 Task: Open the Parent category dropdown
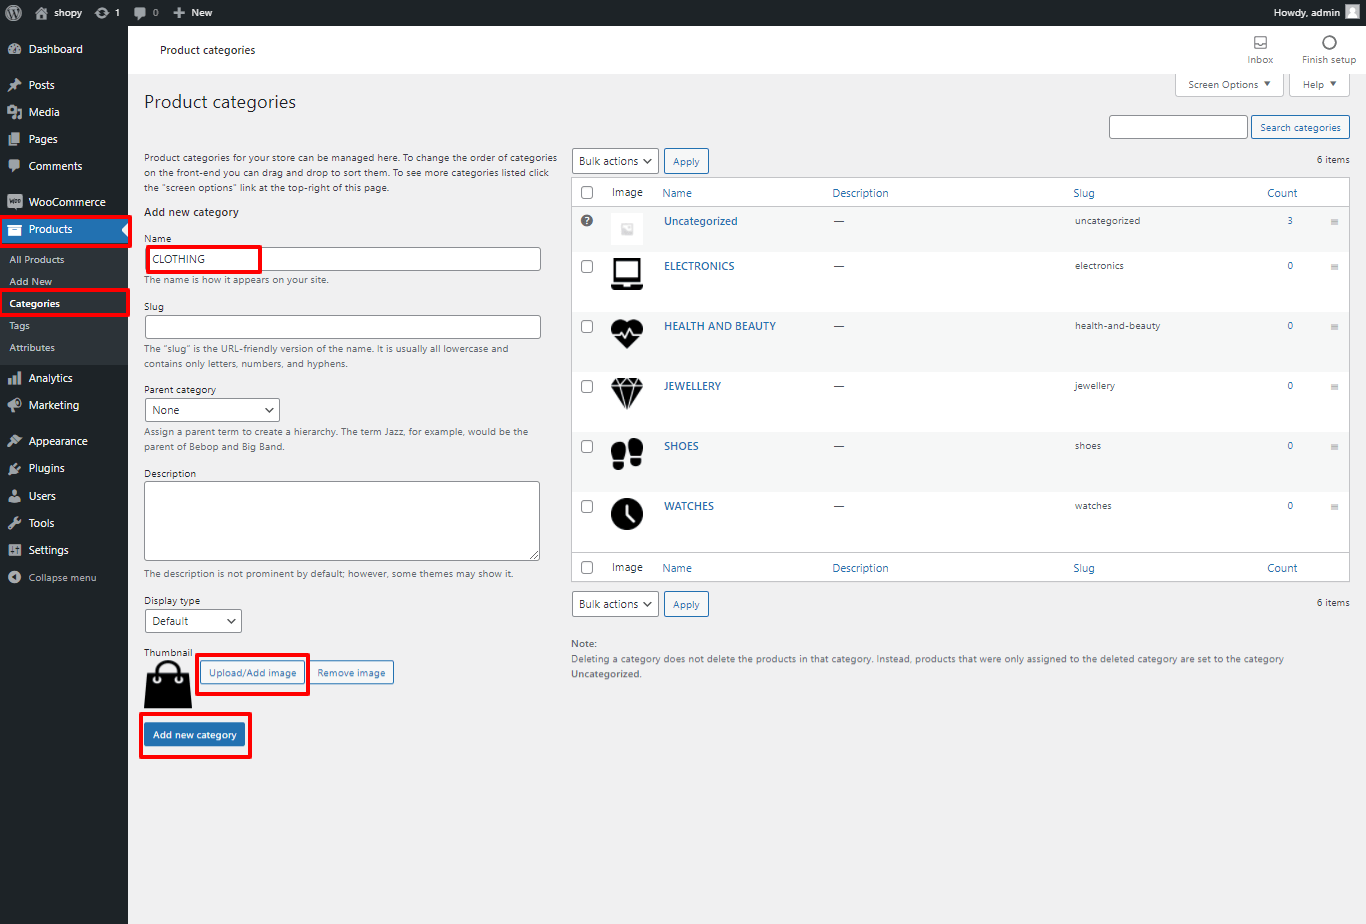pos(212,410)
